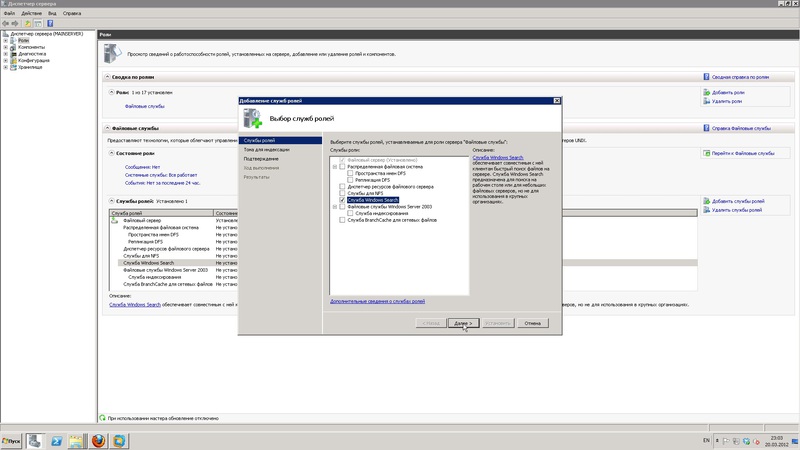Viewport: 800px width, 450px height.
Task: Open Служба Windows Search description link in wizard
Action: (x=498, y=158)
